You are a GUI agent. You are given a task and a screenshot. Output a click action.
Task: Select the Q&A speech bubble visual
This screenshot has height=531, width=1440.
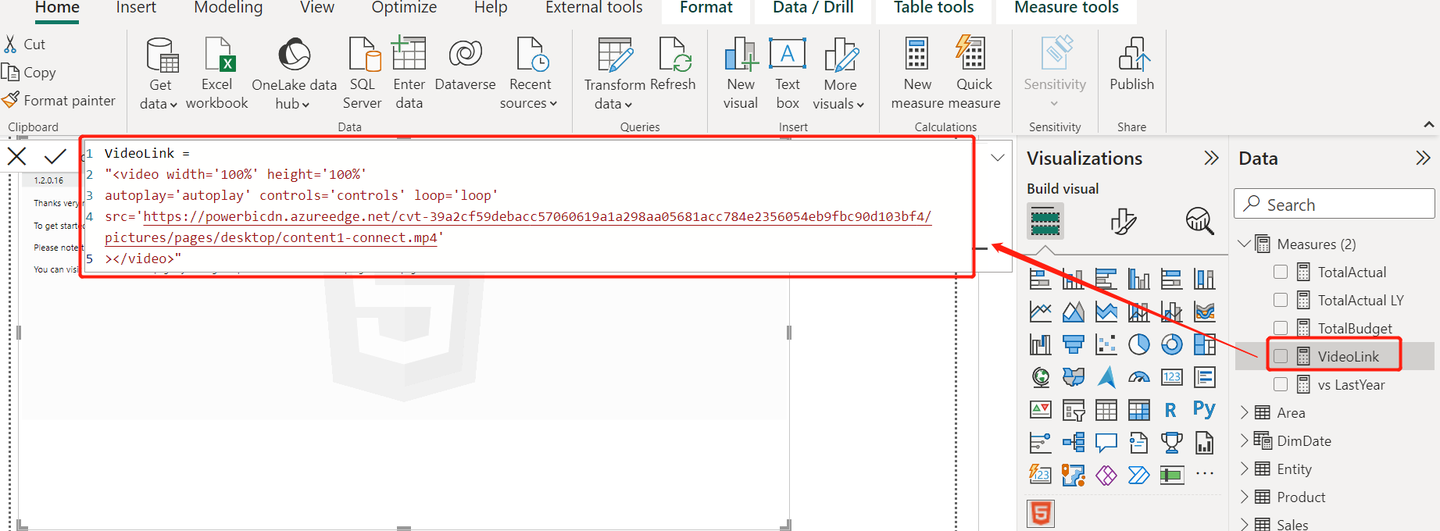point(1106,442)
